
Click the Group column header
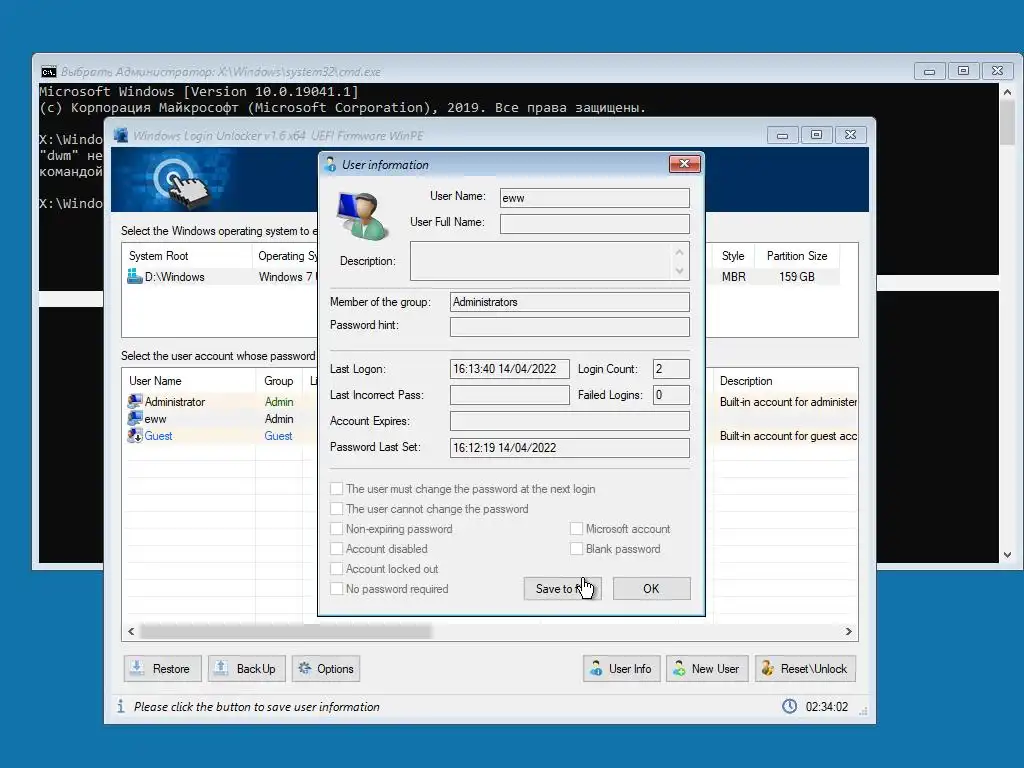tap(279, 381)
